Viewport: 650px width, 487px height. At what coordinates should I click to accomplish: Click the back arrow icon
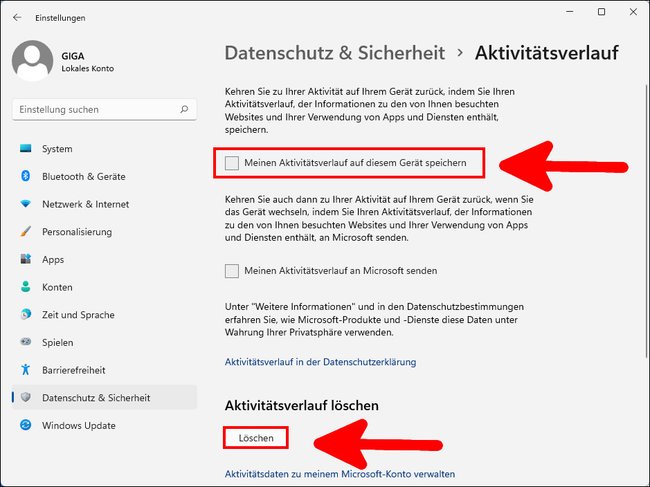pyautogui.click(x=17, y=17)
